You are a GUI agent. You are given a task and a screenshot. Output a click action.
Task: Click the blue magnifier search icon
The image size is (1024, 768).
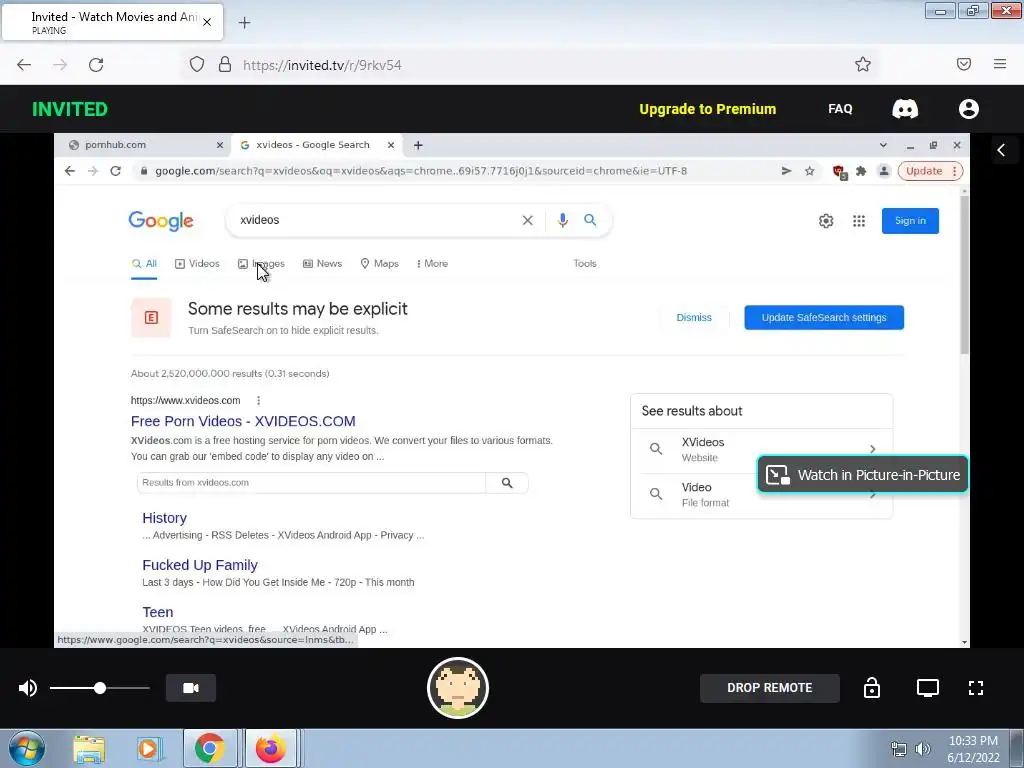[590, 220]
